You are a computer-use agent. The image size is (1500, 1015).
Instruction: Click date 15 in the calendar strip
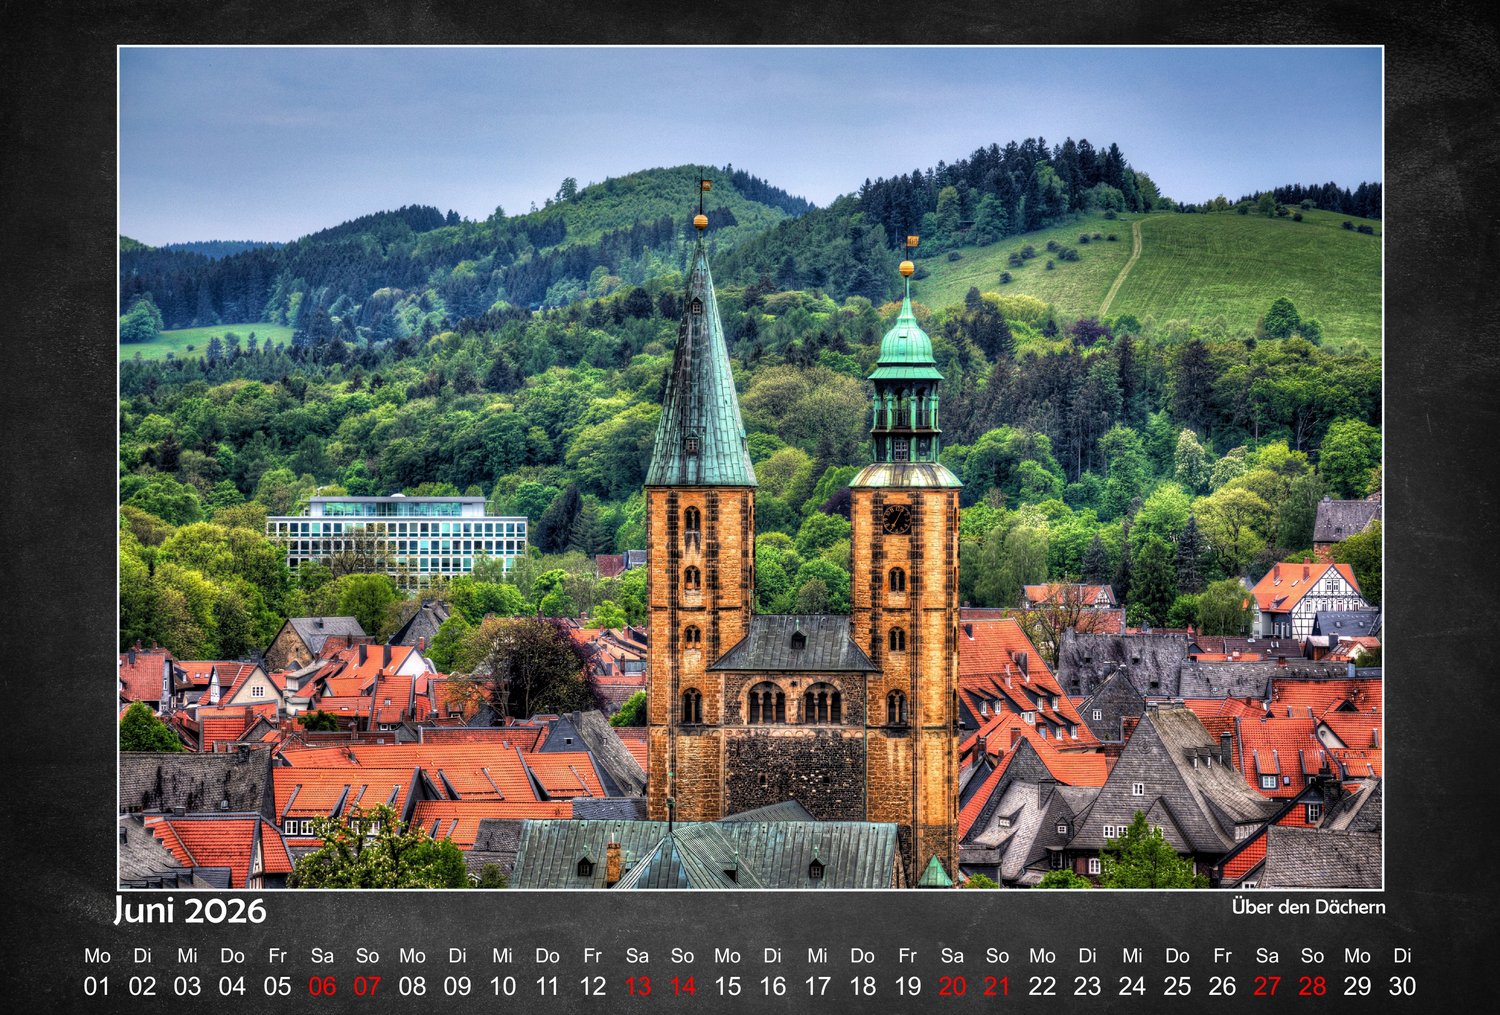[727, 986]
